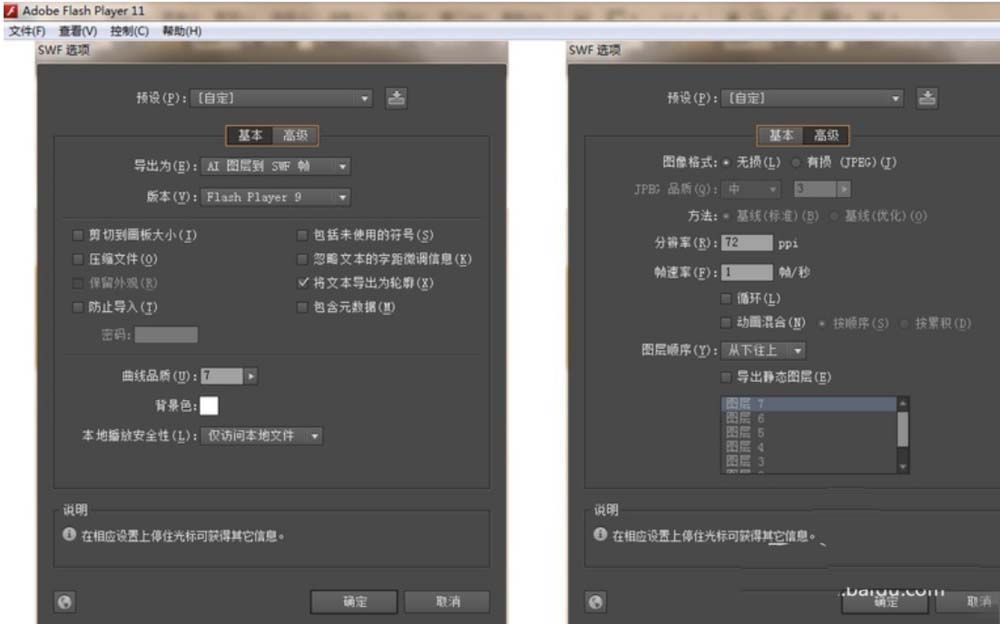Select 图层 7 in layer list
The image size is (1000, 624).
coord(809,404)
